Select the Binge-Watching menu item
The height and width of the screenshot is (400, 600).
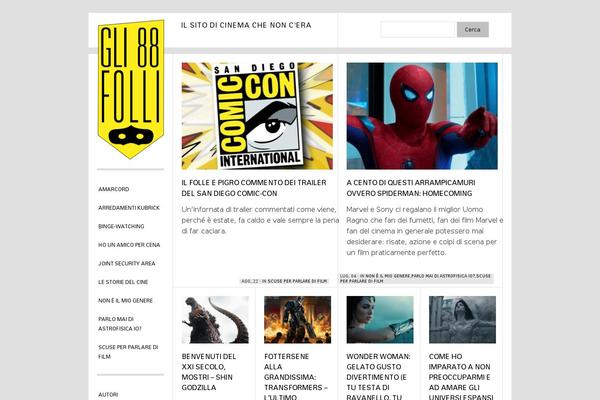click(x=121, y=226)
